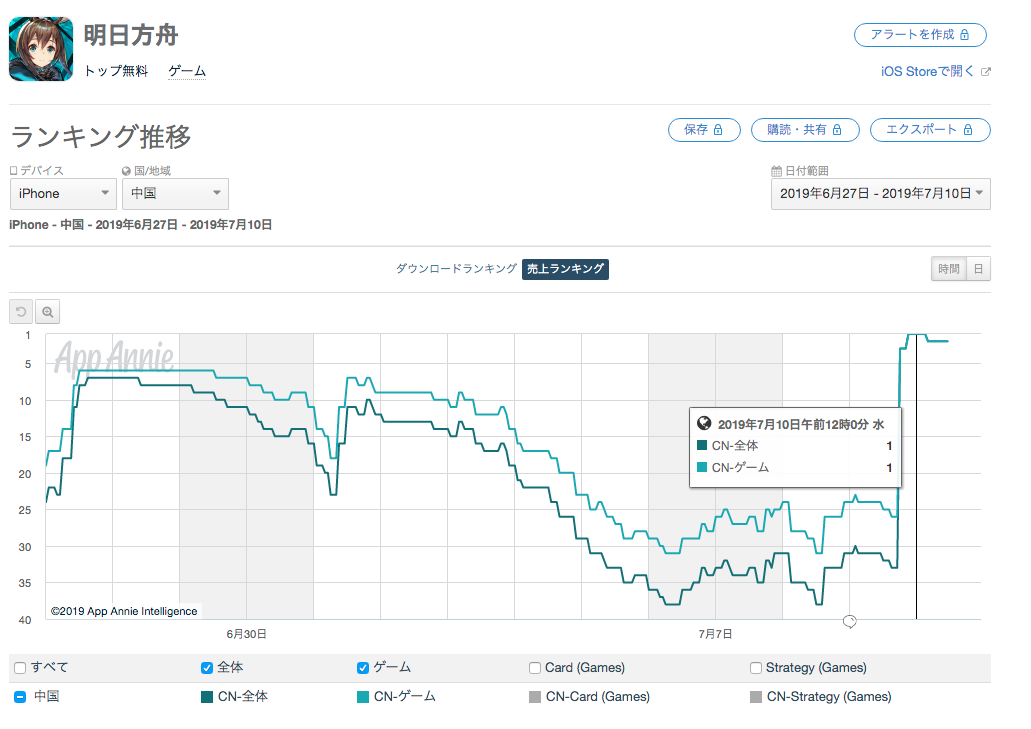Click the アラートを作成 button

click(x=920, y=35)
